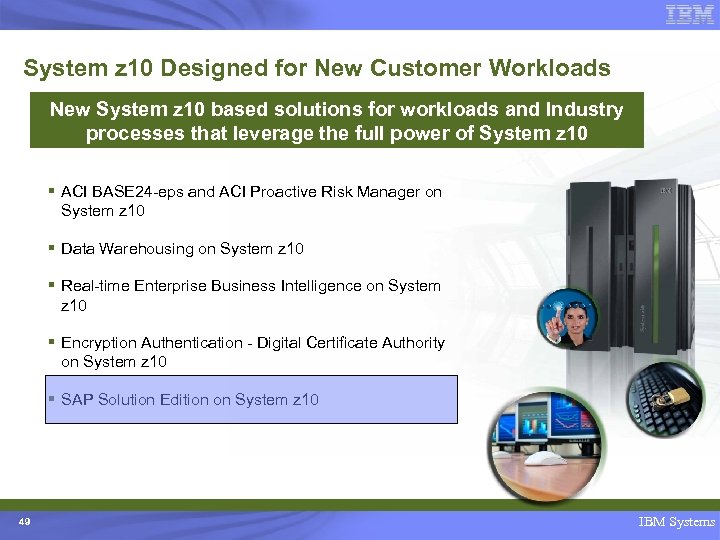Click the green banner about System z10 based solutions

point(337,120)
